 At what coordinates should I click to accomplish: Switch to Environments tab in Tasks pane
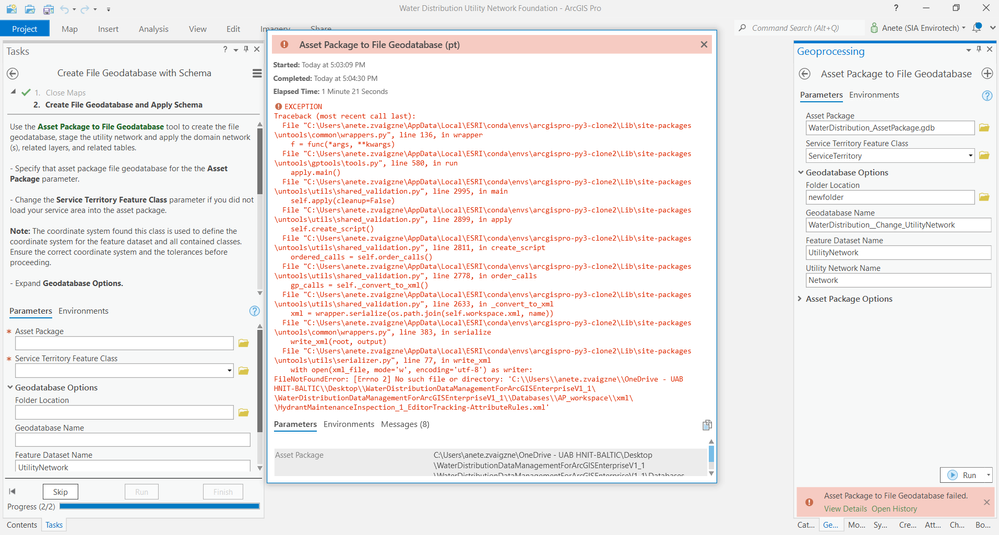click(83, 311)
